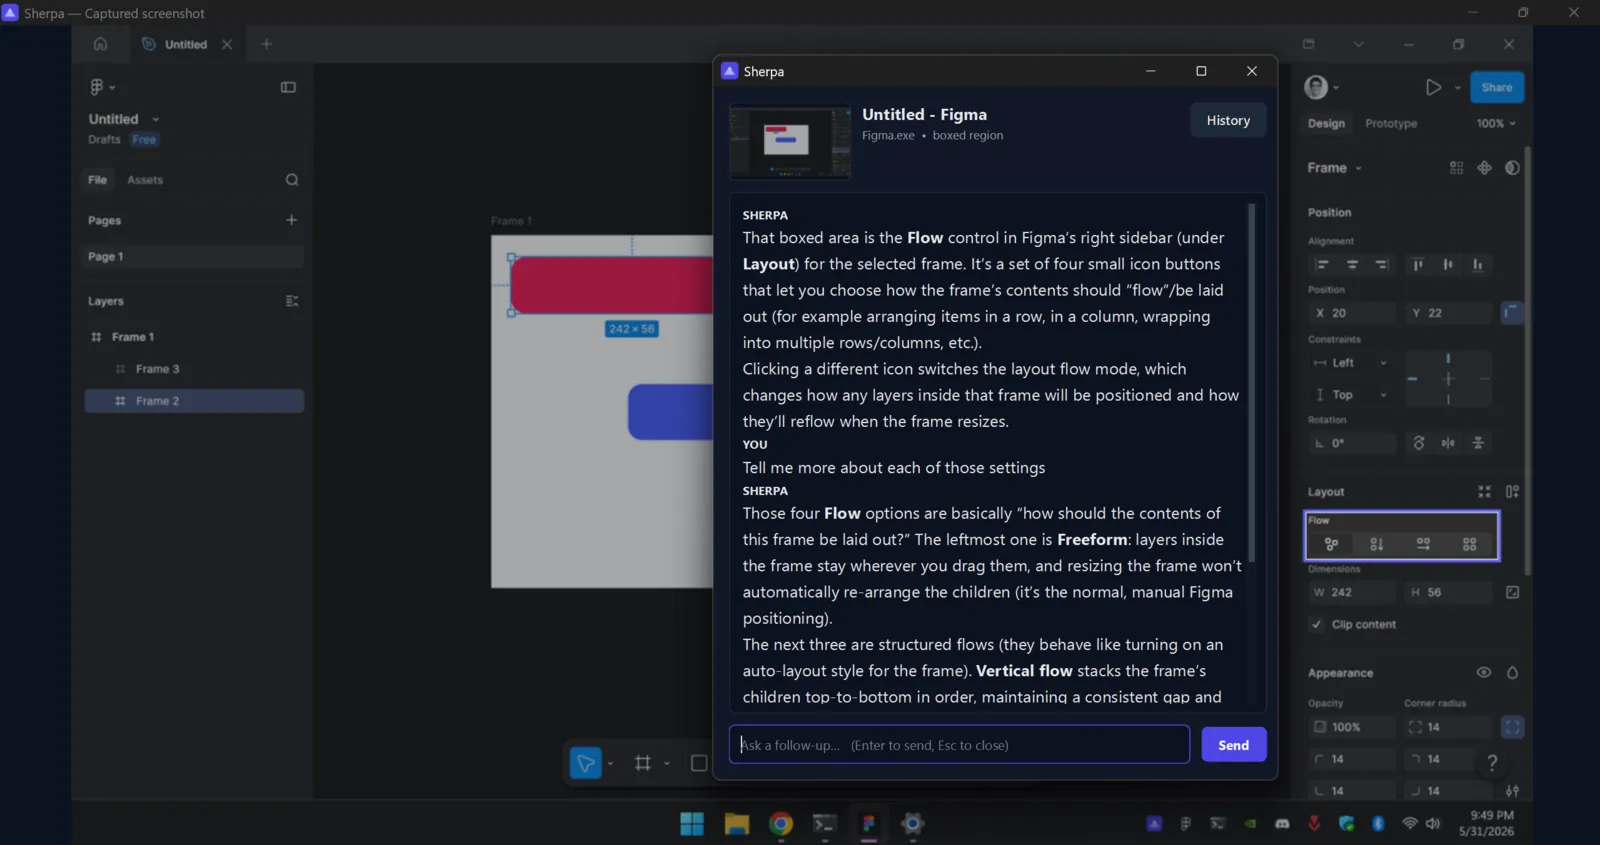This screenshot has height=845, width=1600.
Task: Expand Frame tool options arrow in Figma
Action: pos(667,764)
